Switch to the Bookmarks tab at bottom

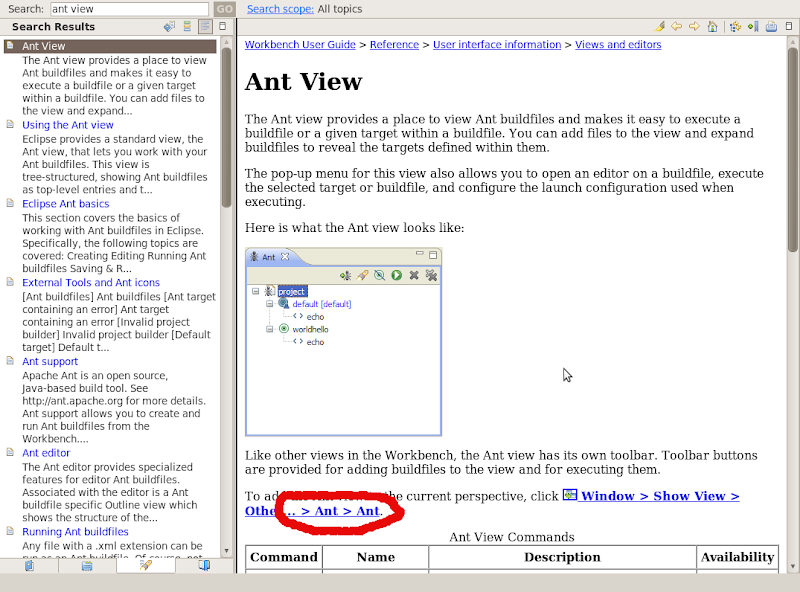(x=204, y=565)
